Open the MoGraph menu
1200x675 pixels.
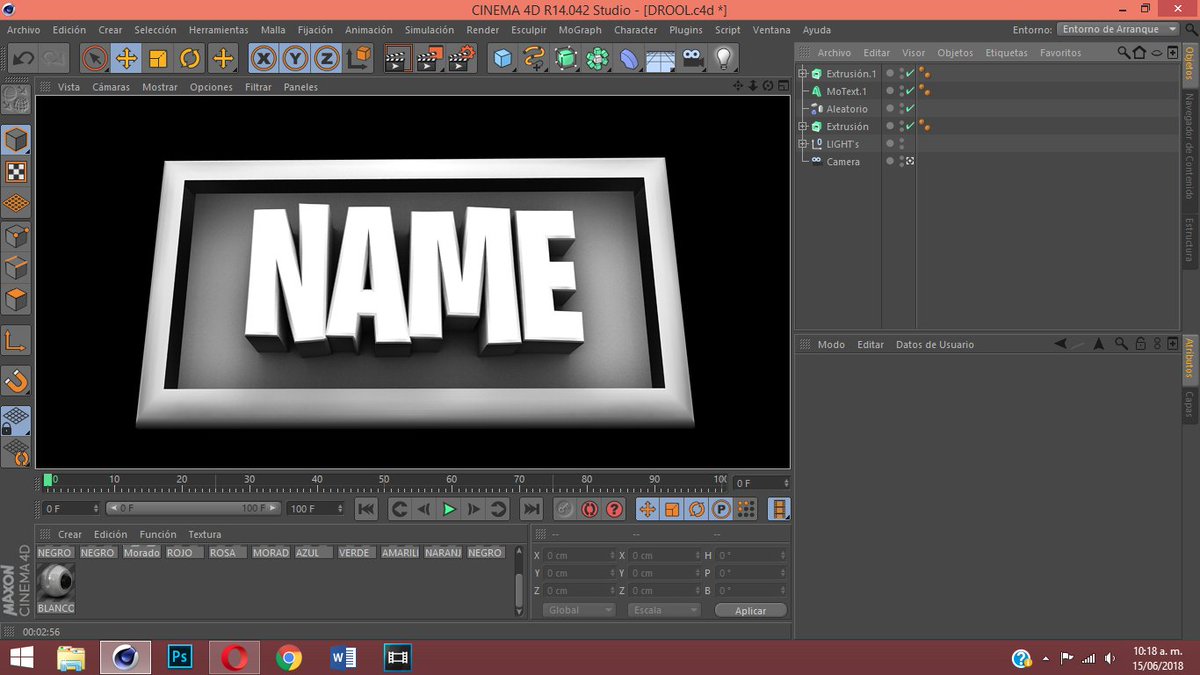pos(580,30)
